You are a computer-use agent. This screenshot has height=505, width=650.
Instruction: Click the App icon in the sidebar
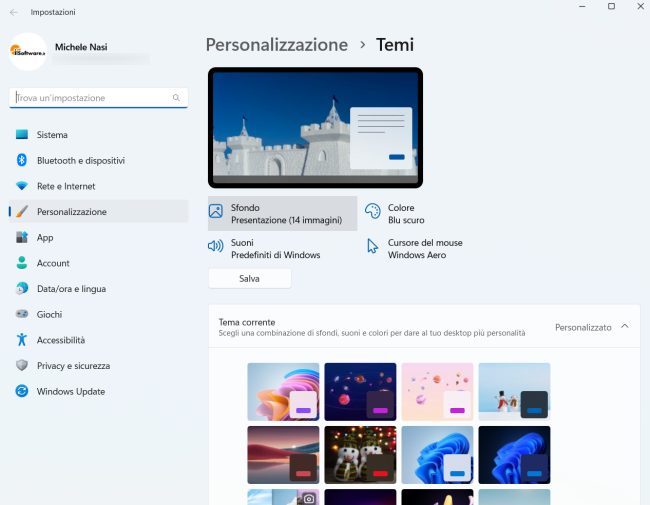tap(22, 237)
